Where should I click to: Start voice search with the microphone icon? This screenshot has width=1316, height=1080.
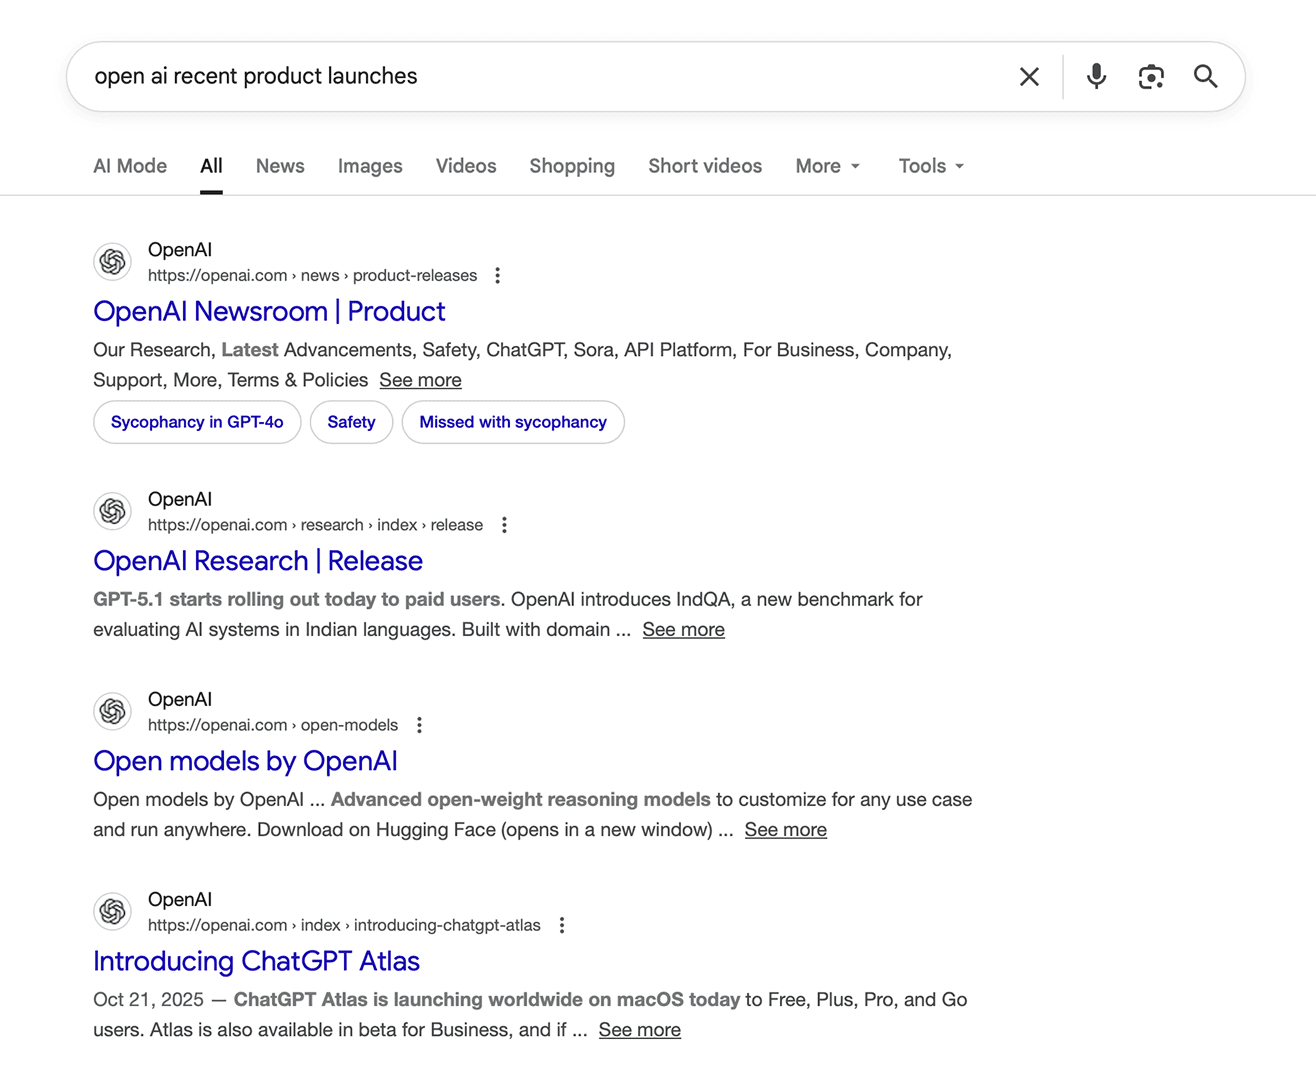tap(1096, 77)
